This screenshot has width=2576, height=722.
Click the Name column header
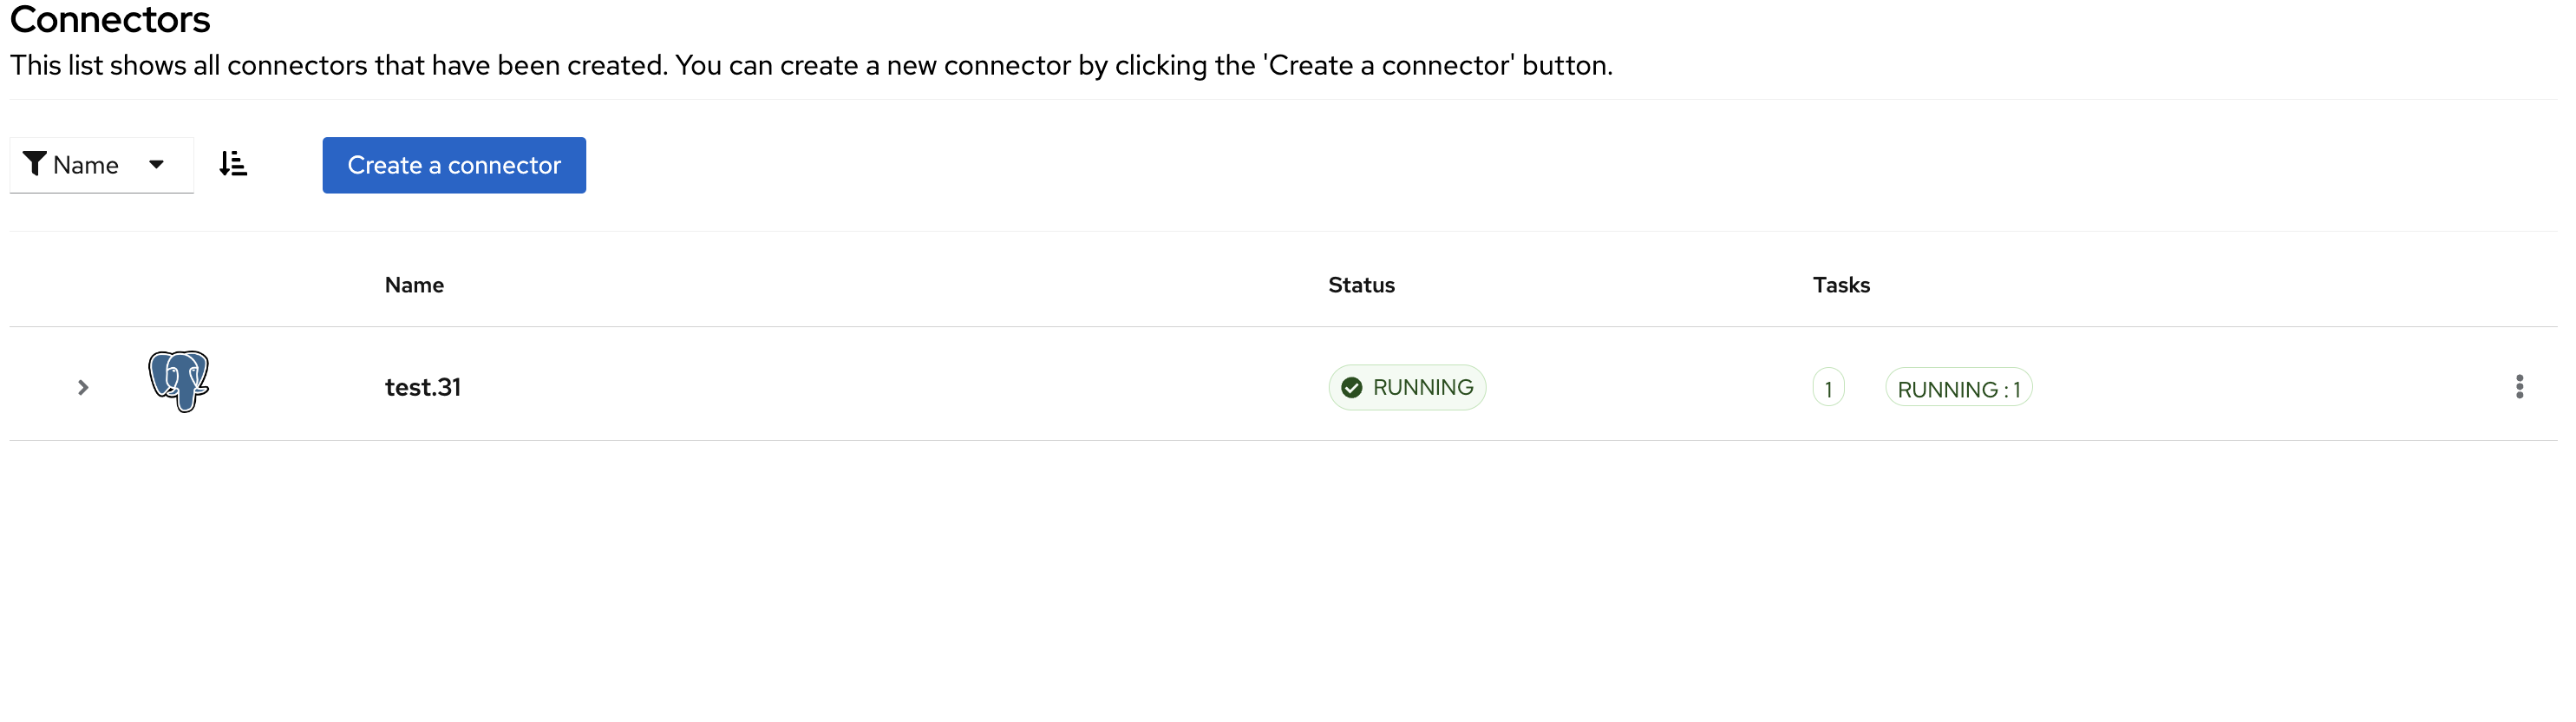(413, 285)
